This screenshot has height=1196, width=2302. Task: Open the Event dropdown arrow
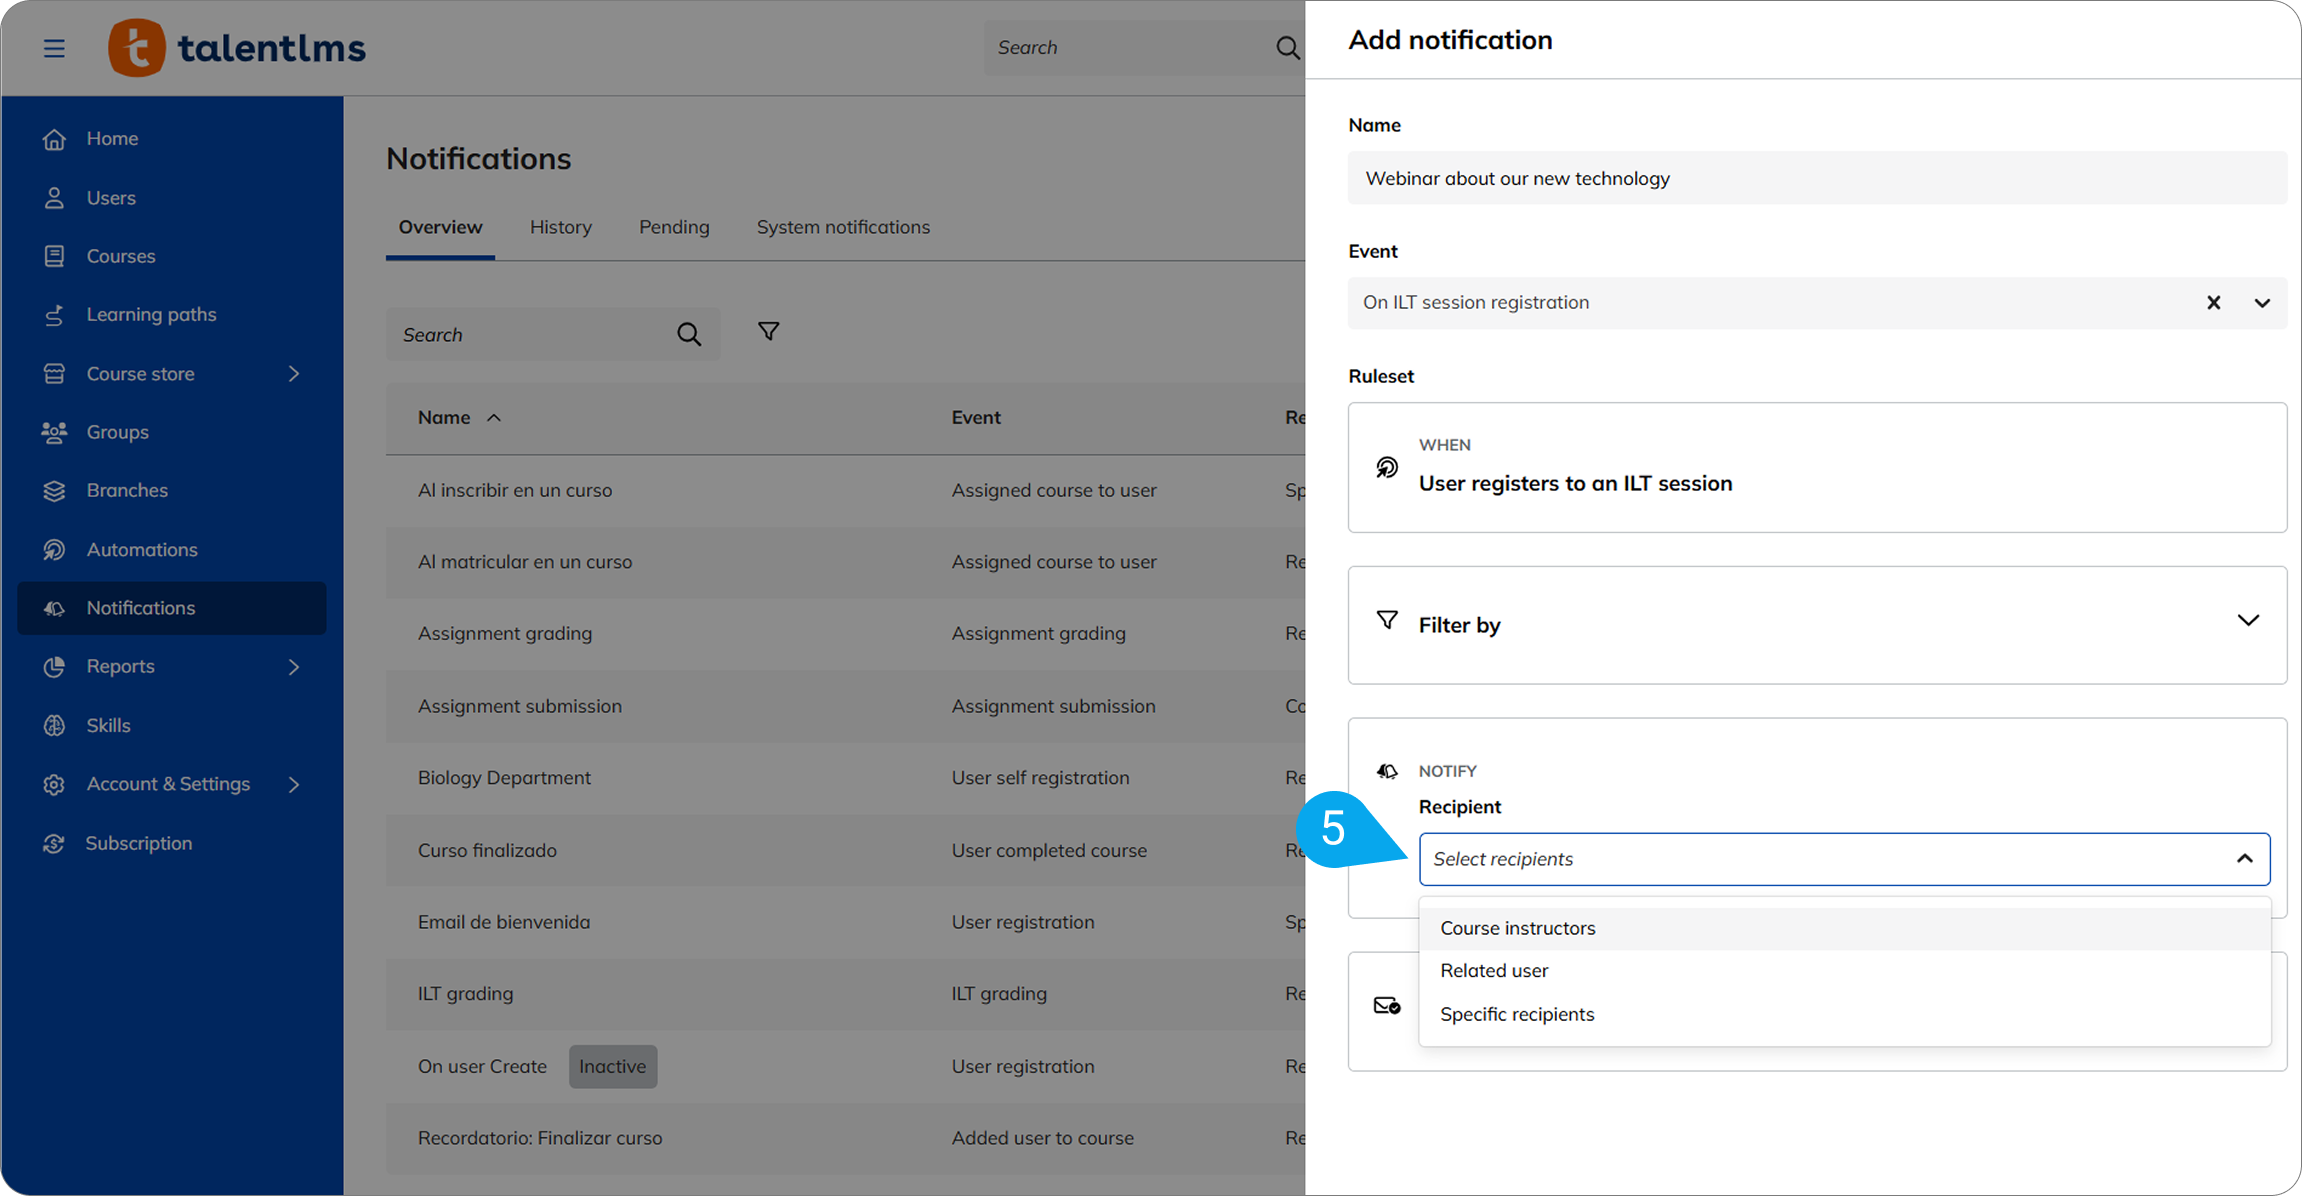pos(2261,303)
